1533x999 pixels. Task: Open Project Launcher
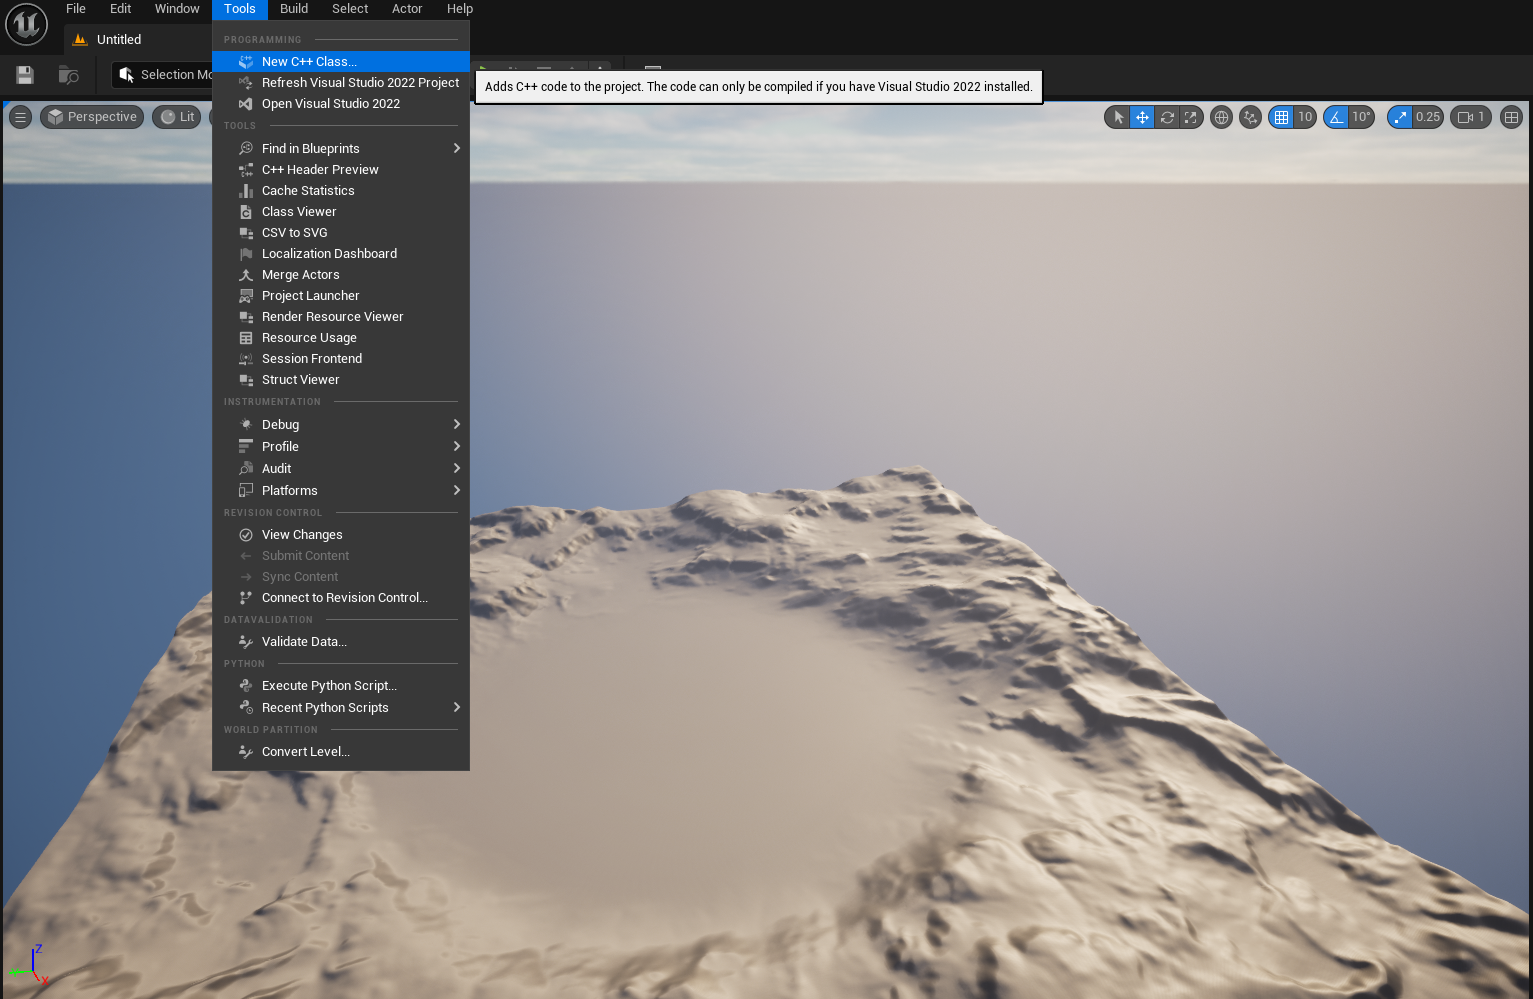point(341,296)
